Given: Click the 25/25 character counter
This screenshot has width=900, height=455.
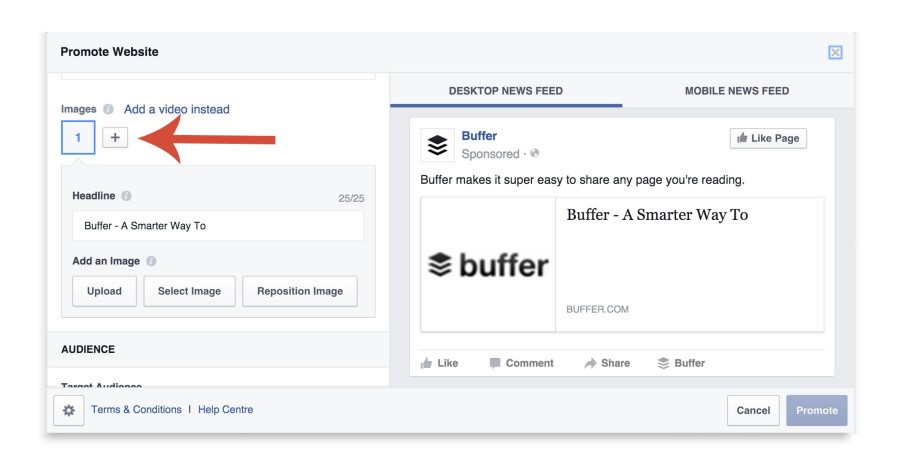Looking at the screenshot, I should pos(351,199).
